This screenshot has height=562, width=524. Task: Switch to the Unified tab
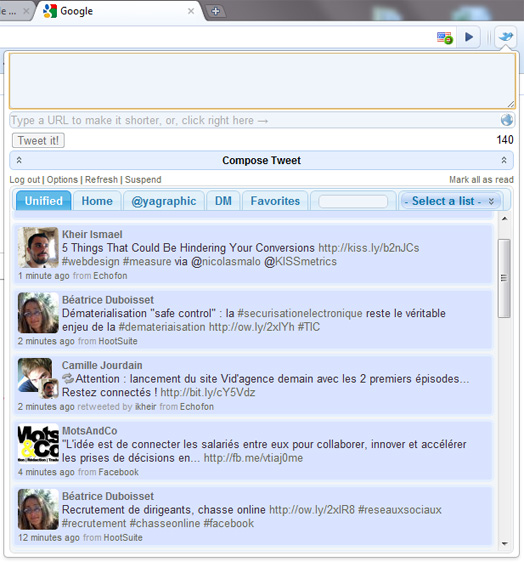click(44, 201)
